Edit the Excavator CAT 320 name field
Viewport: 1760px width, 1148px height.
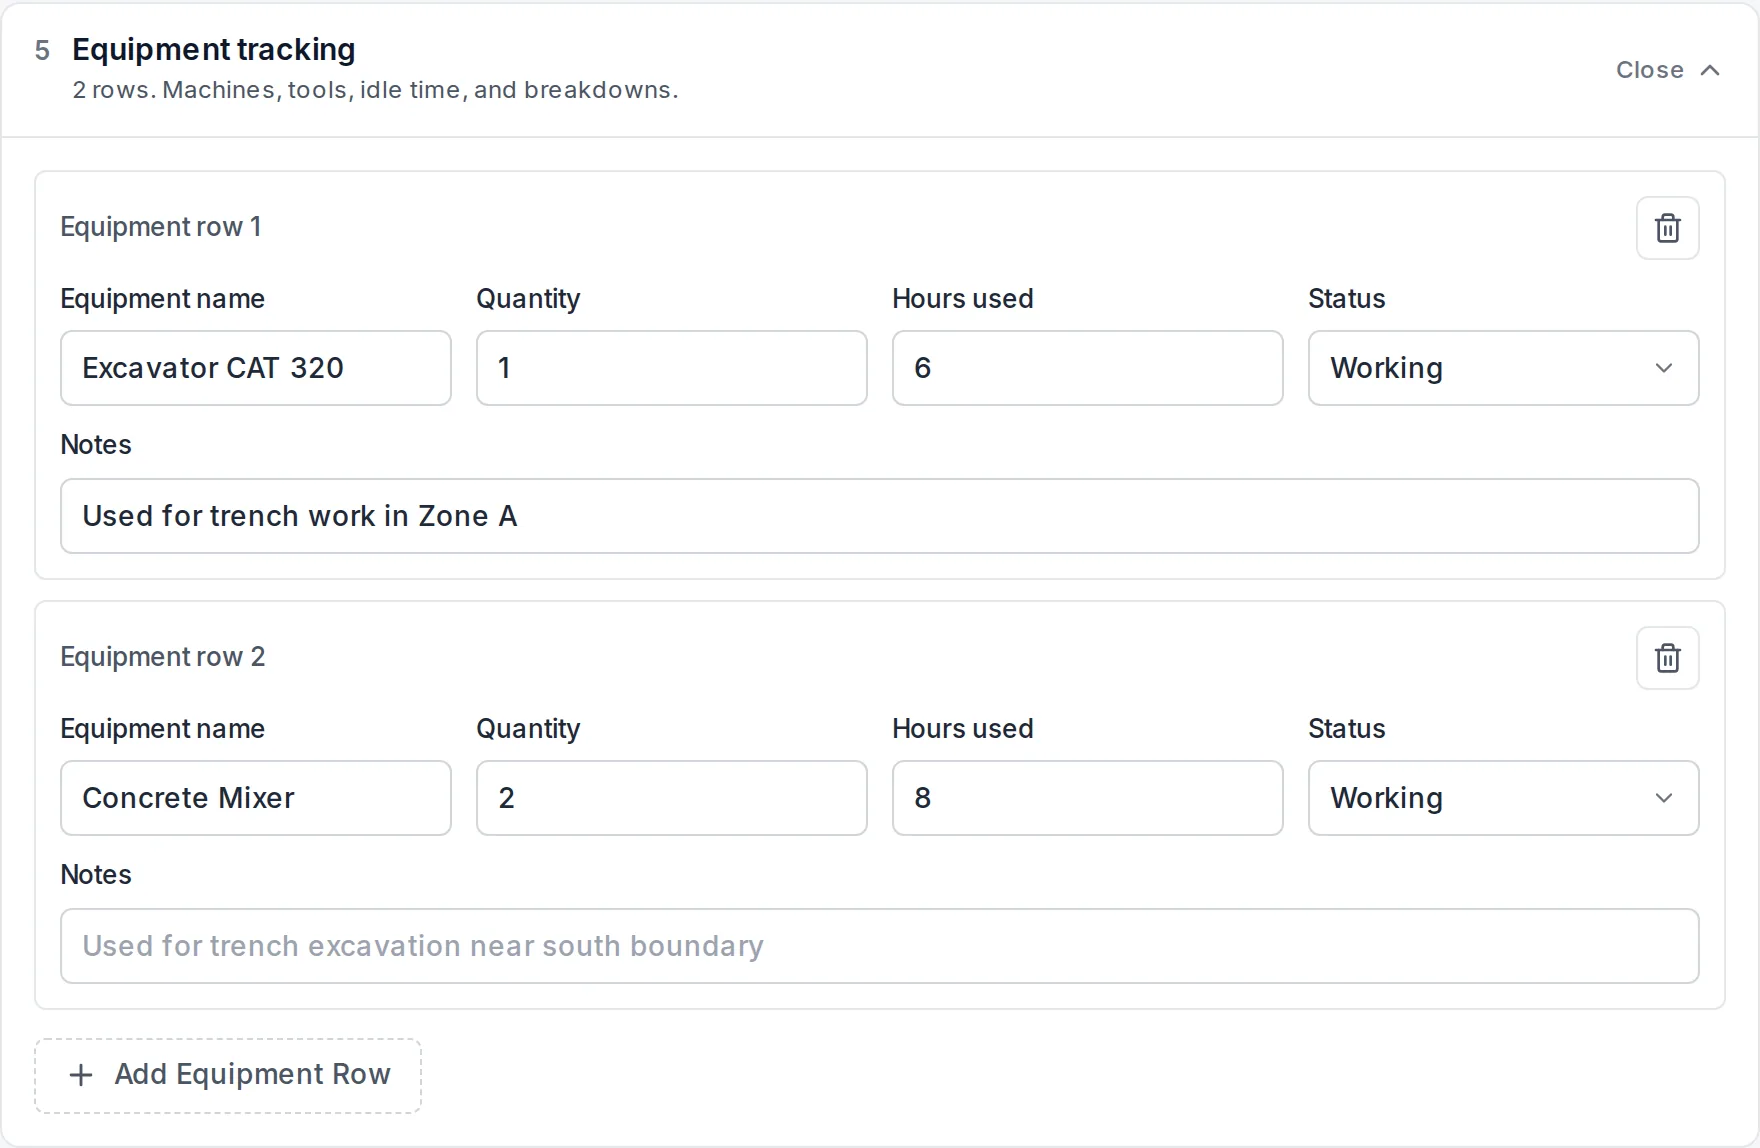click(x=256, y=368)
